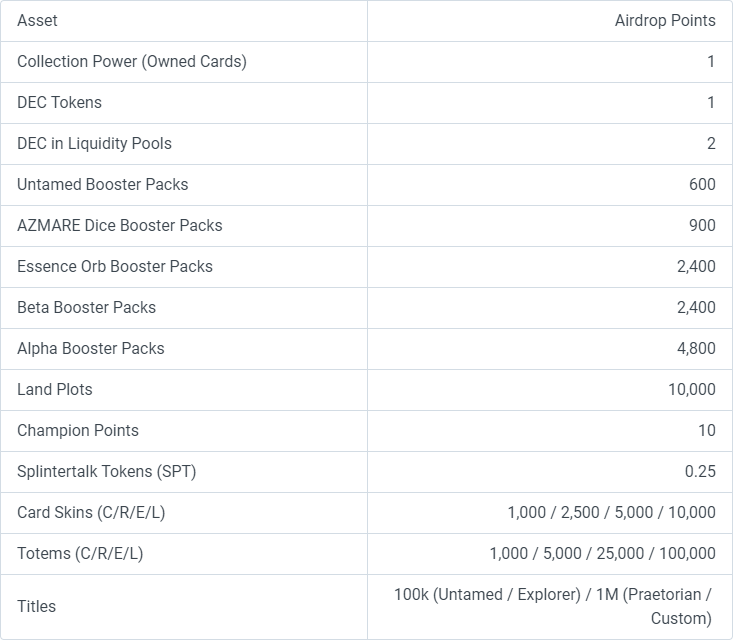The width and height of the screenshot is (733, 642).
Task: Select Alpha Booster Packs cell
Action: pyautogui.click(x=184, y=349)
